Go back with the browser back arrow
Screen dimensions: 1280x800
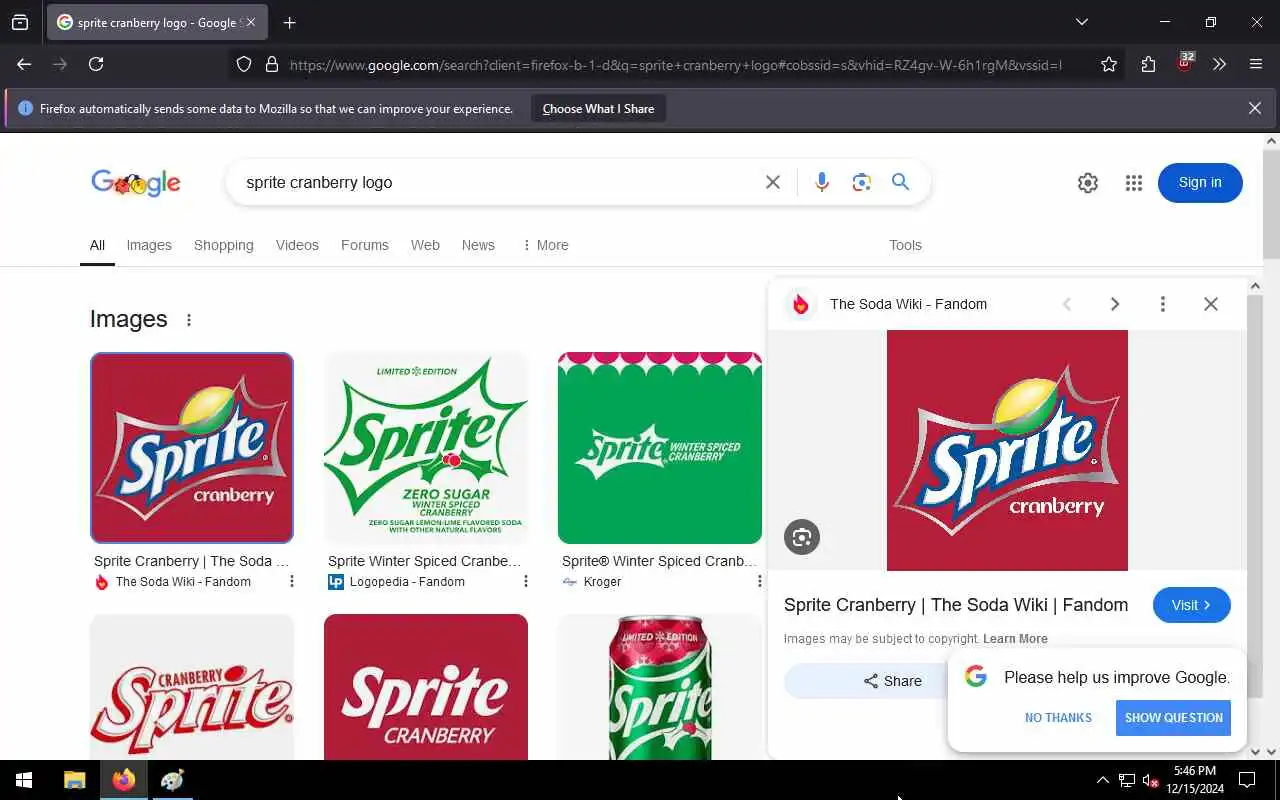click(x=24, y=64)
